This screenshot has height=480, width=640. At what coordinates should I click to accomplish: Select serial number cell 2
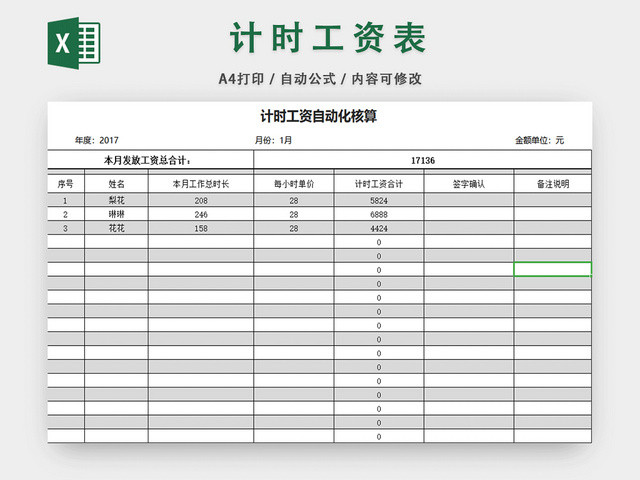click(66, 214)
